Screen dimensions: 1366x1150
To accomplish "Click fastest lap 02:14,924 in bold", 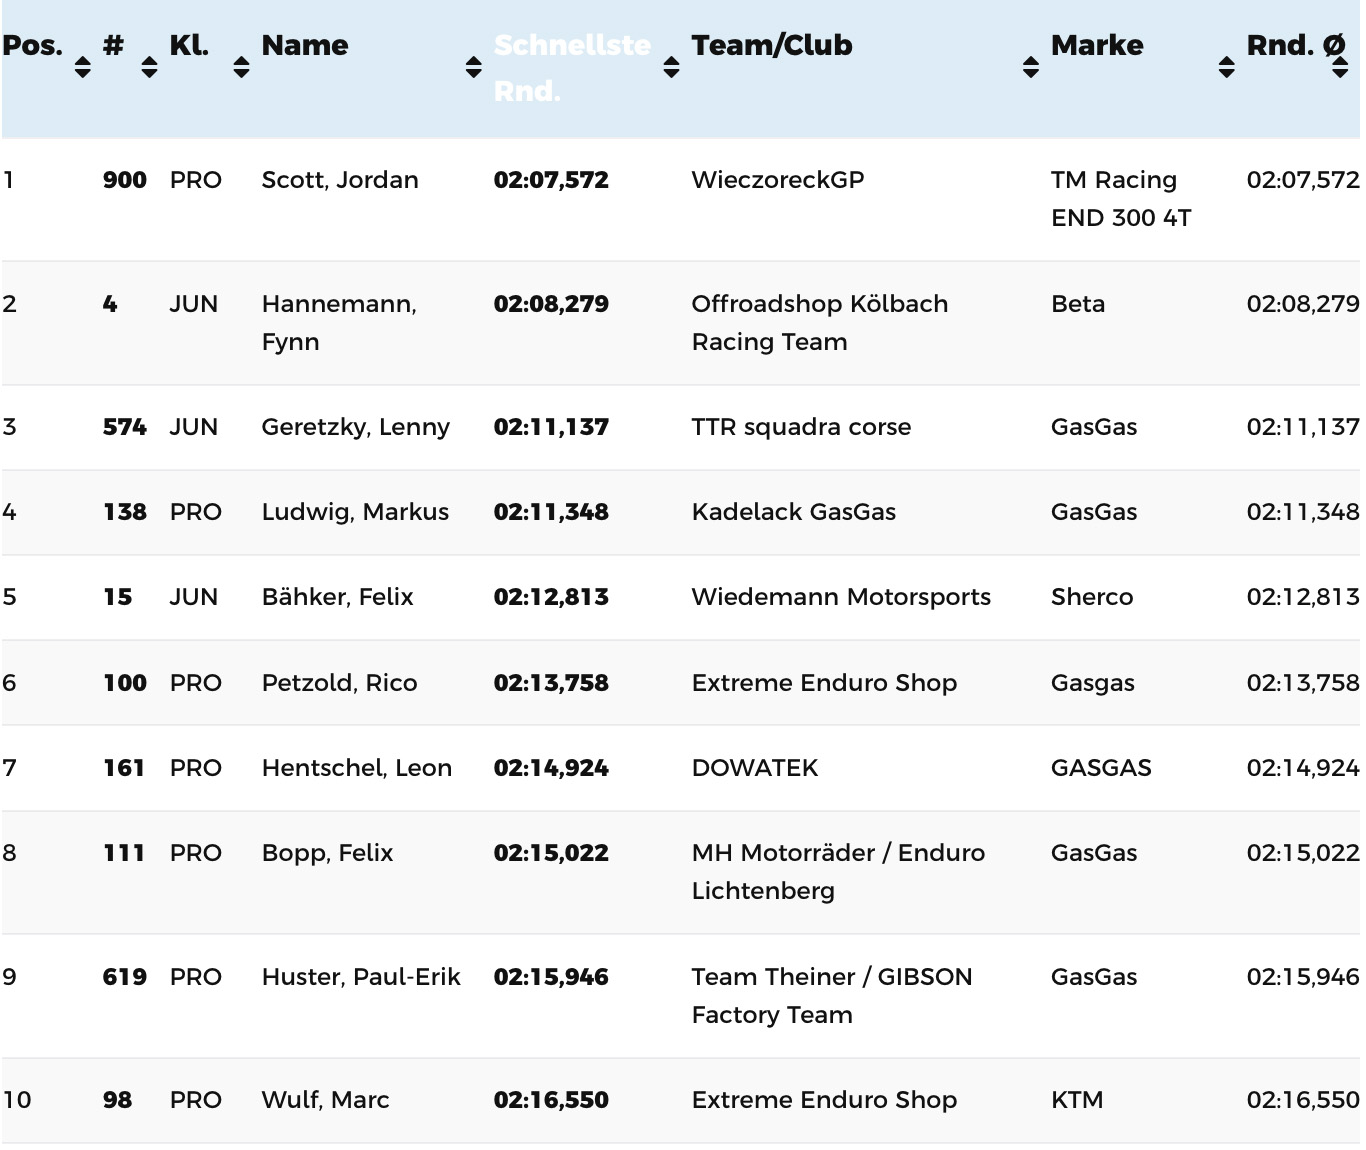I will tap(551, 768).
